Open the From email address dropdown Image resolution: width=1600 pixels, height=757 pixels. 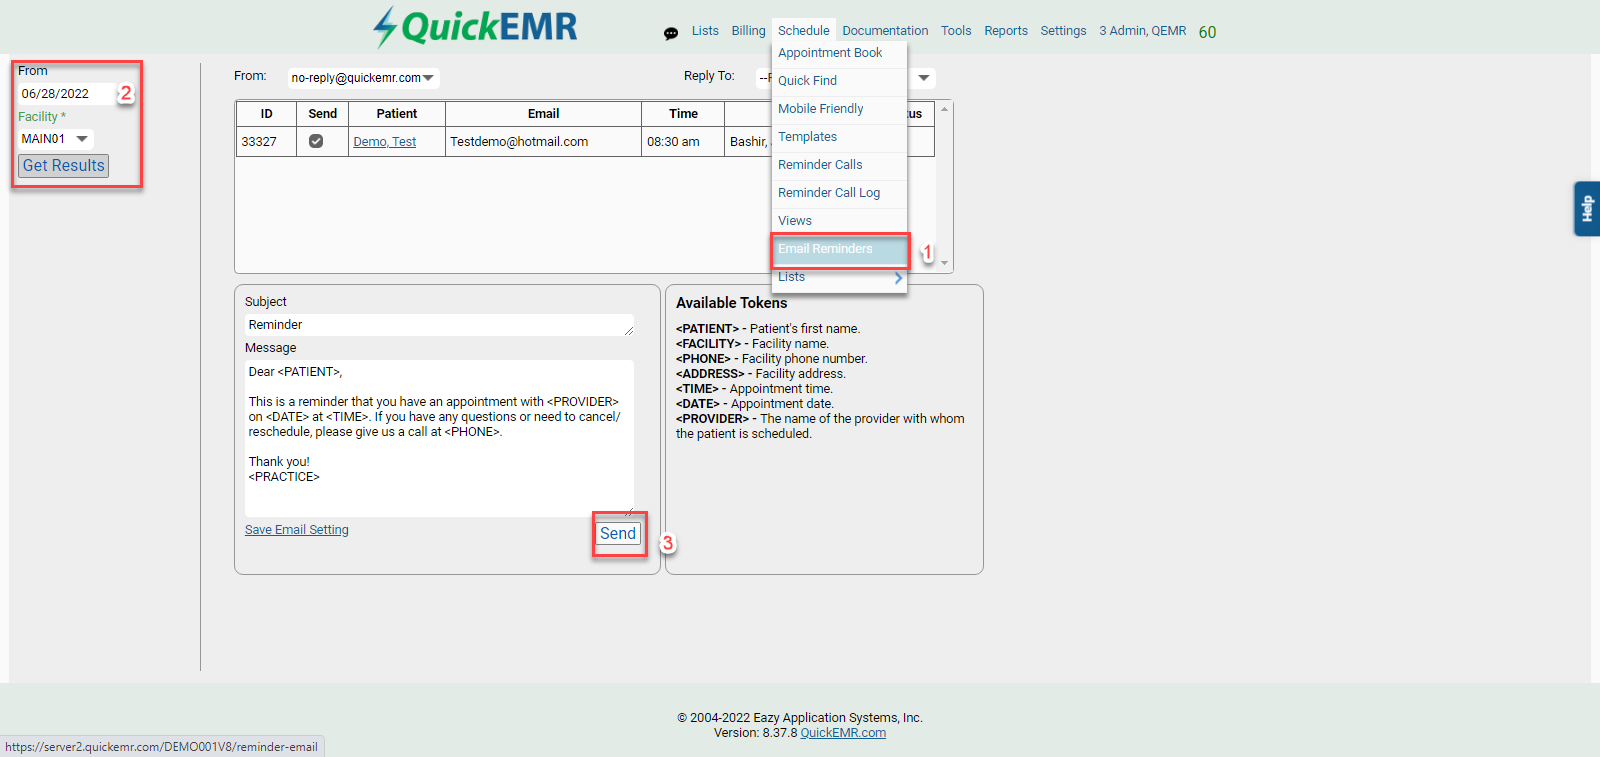[x=363, y=78]
